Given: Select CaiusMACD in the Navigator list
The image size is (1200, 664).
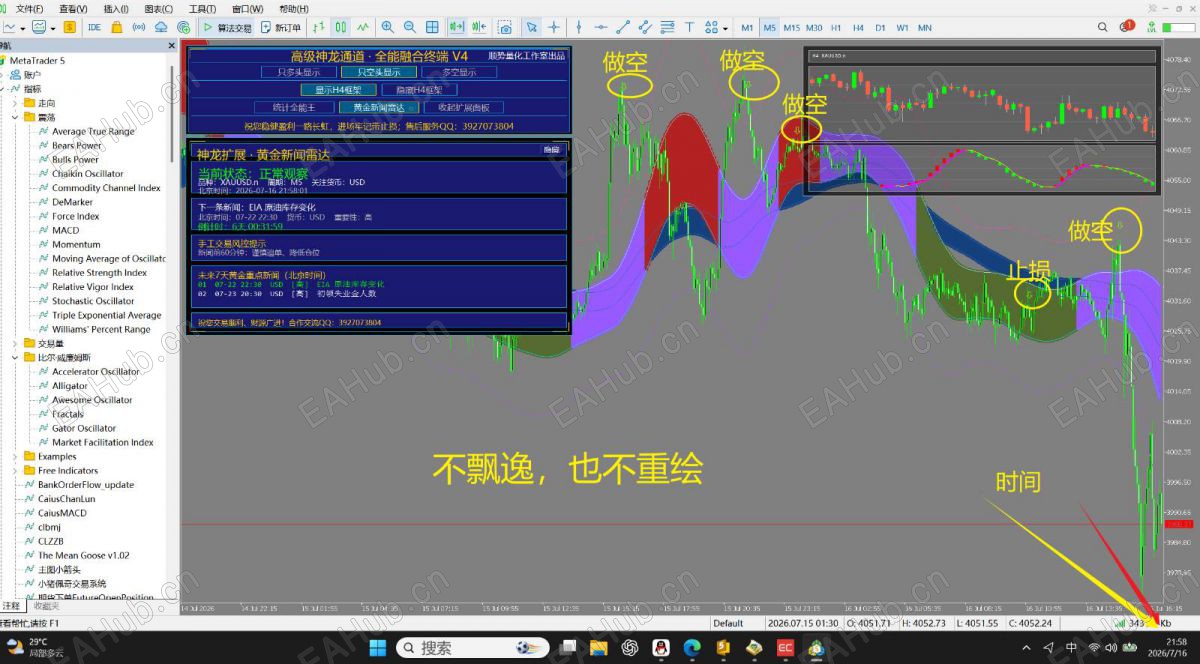Looking at the screenshot, I should tap(62, 513).
